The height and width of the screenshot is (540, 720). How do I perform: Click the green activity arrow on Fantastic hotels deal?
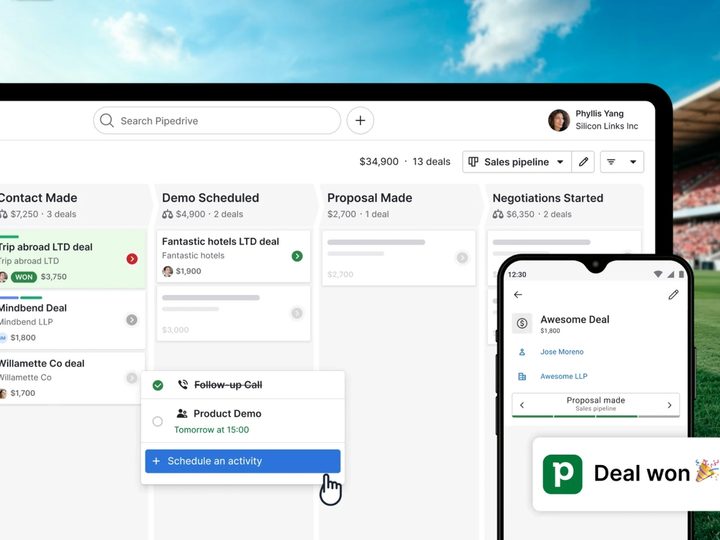pos(297,256)
